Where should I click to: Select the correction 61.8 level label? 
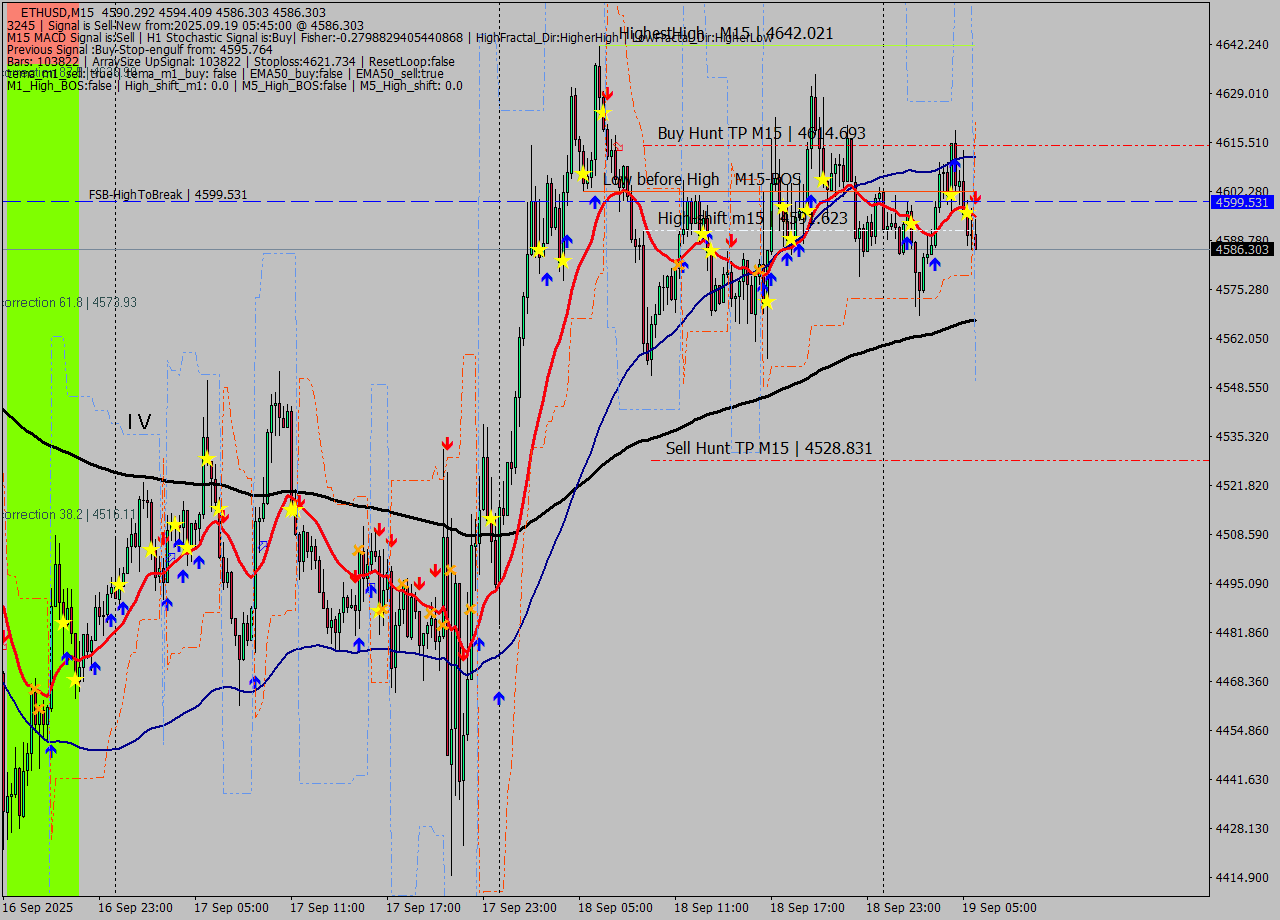tap(69, 302)
